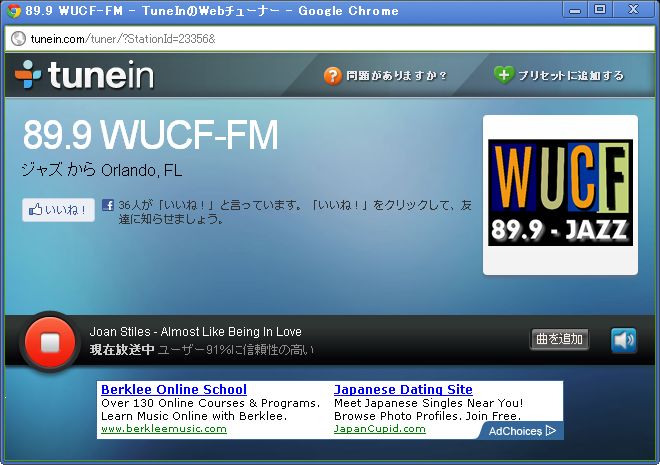Viewport: 660px width, 465px height.
Task: Click the green heart plus icon
Action: click(x=503, y=75)
